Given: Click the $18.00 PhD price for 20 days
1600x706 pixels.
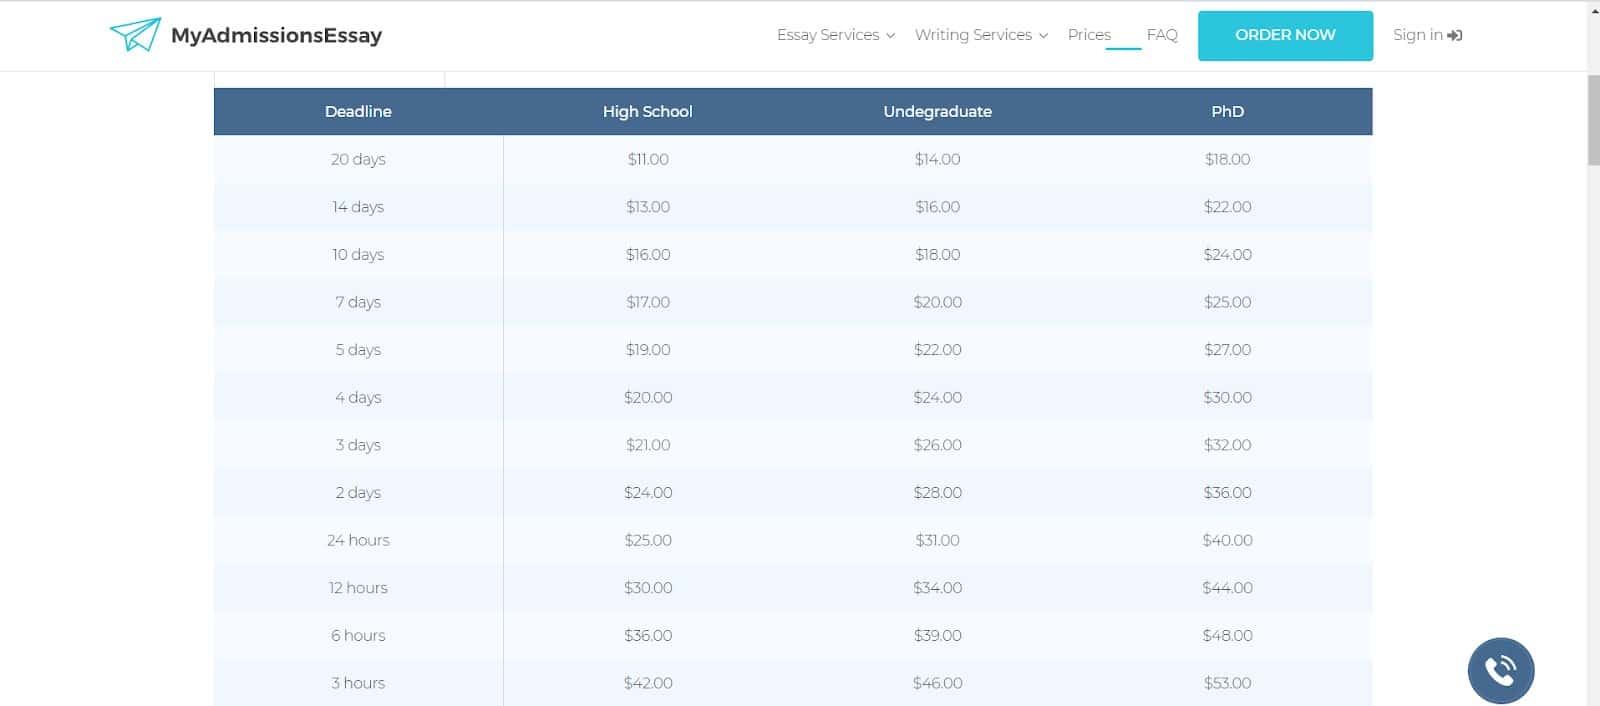Looking at the screenshot, I should [x=1227, y=159].
